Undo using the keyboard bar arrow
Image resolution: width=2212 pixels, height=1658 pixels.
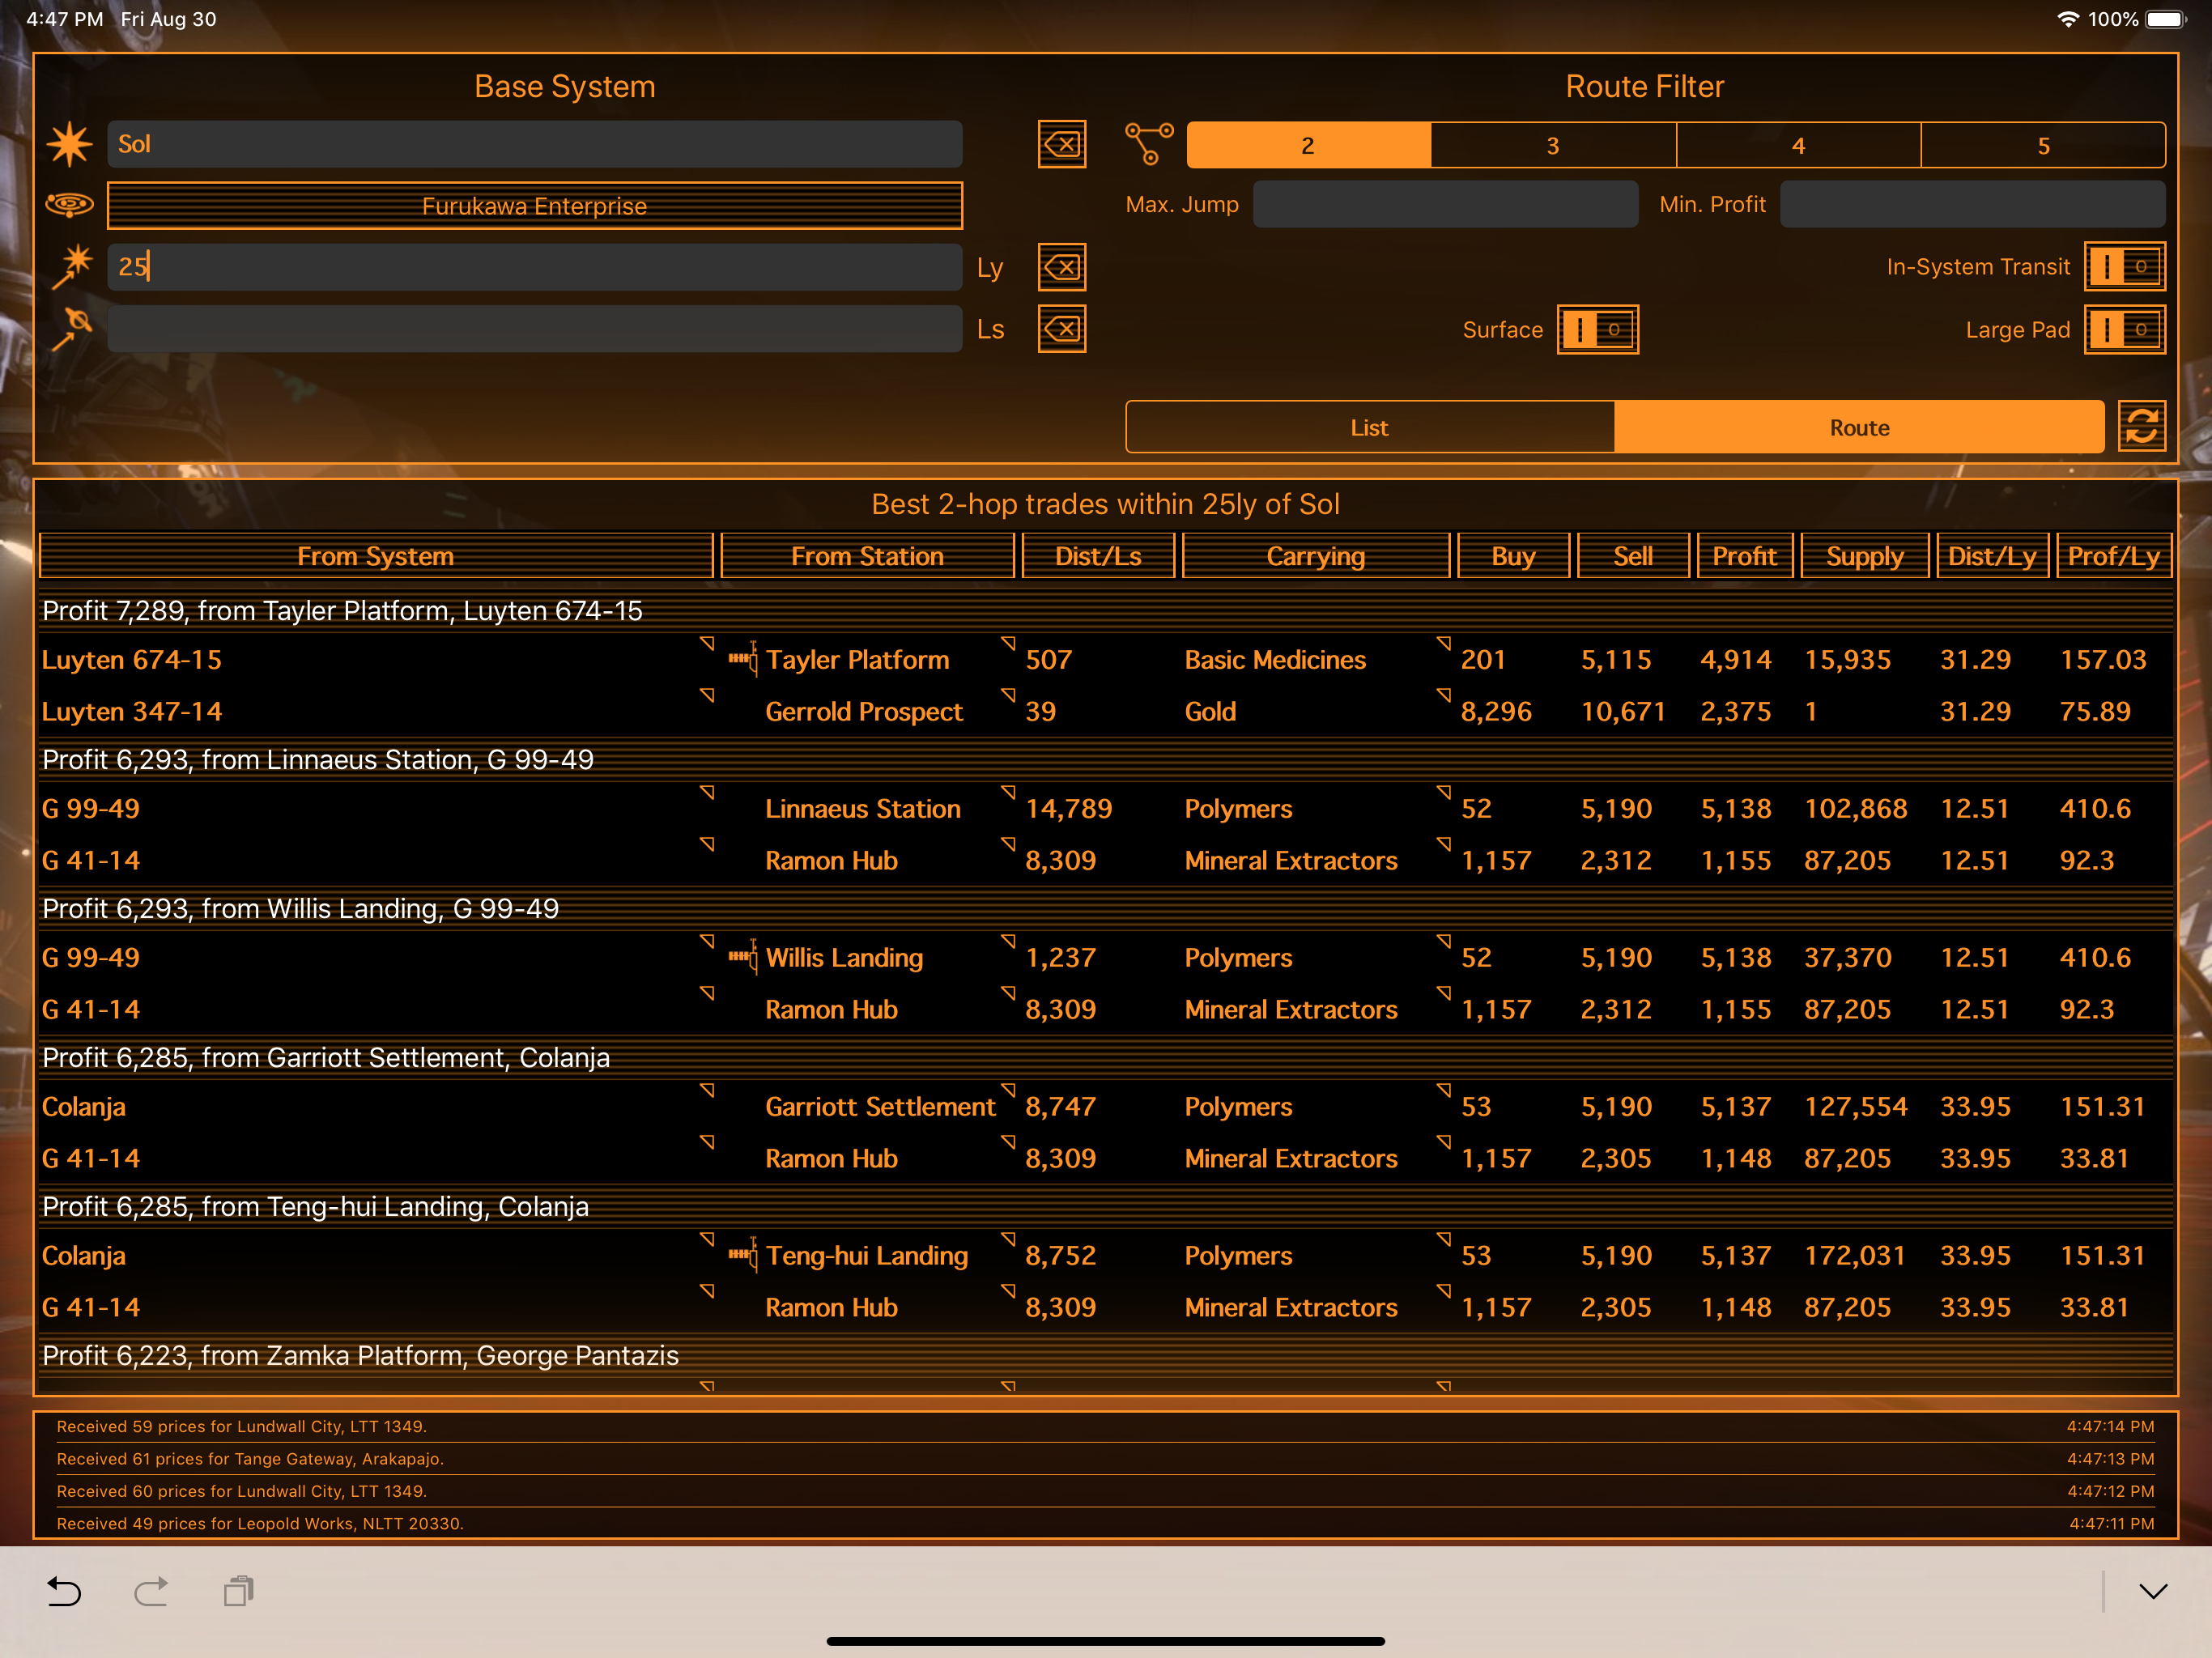[64, 1591]
